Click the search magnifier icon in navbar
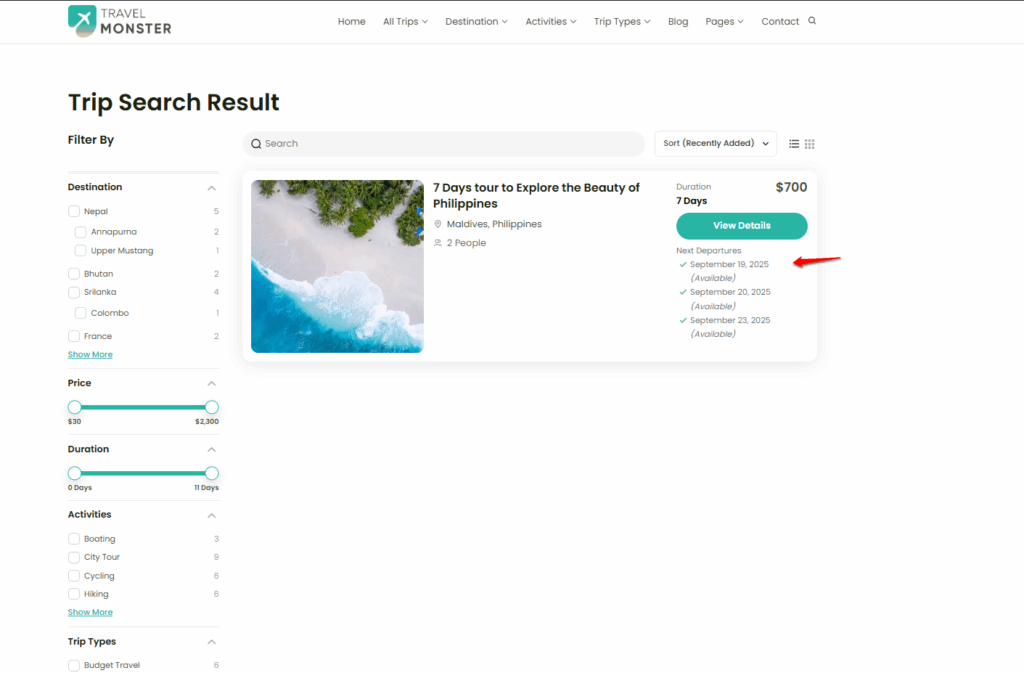The height and width of the screenshot is (673, 1024). point(812,21)
